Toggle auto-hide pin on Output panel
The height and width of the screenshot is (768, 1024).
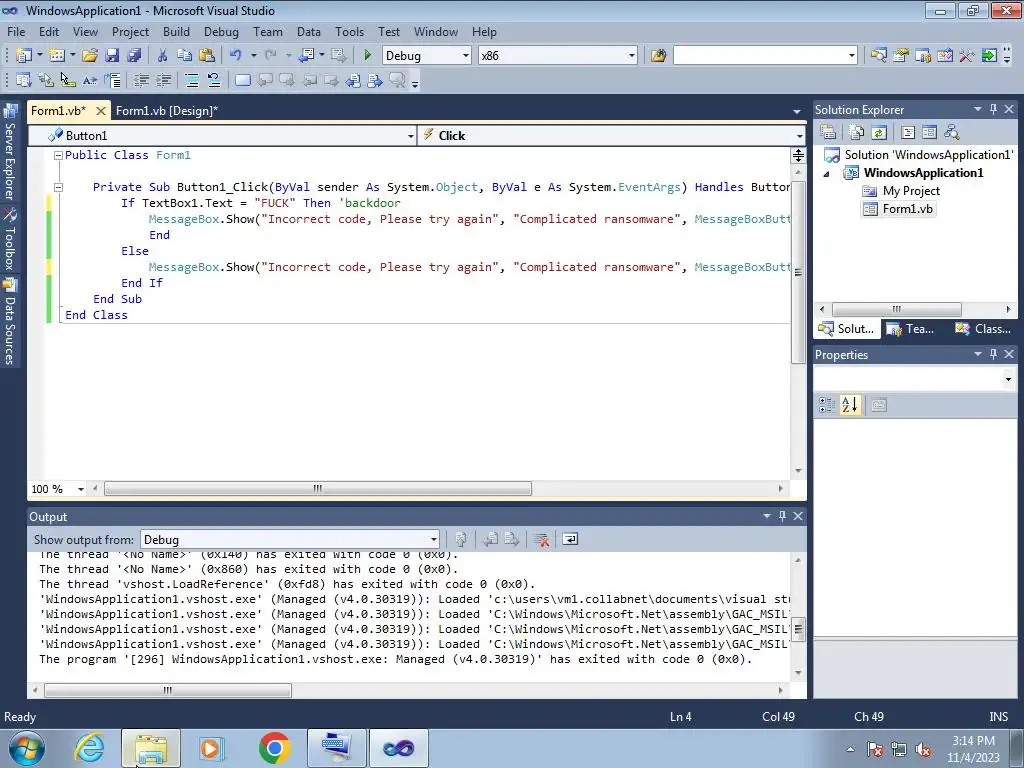coord(782,516)
